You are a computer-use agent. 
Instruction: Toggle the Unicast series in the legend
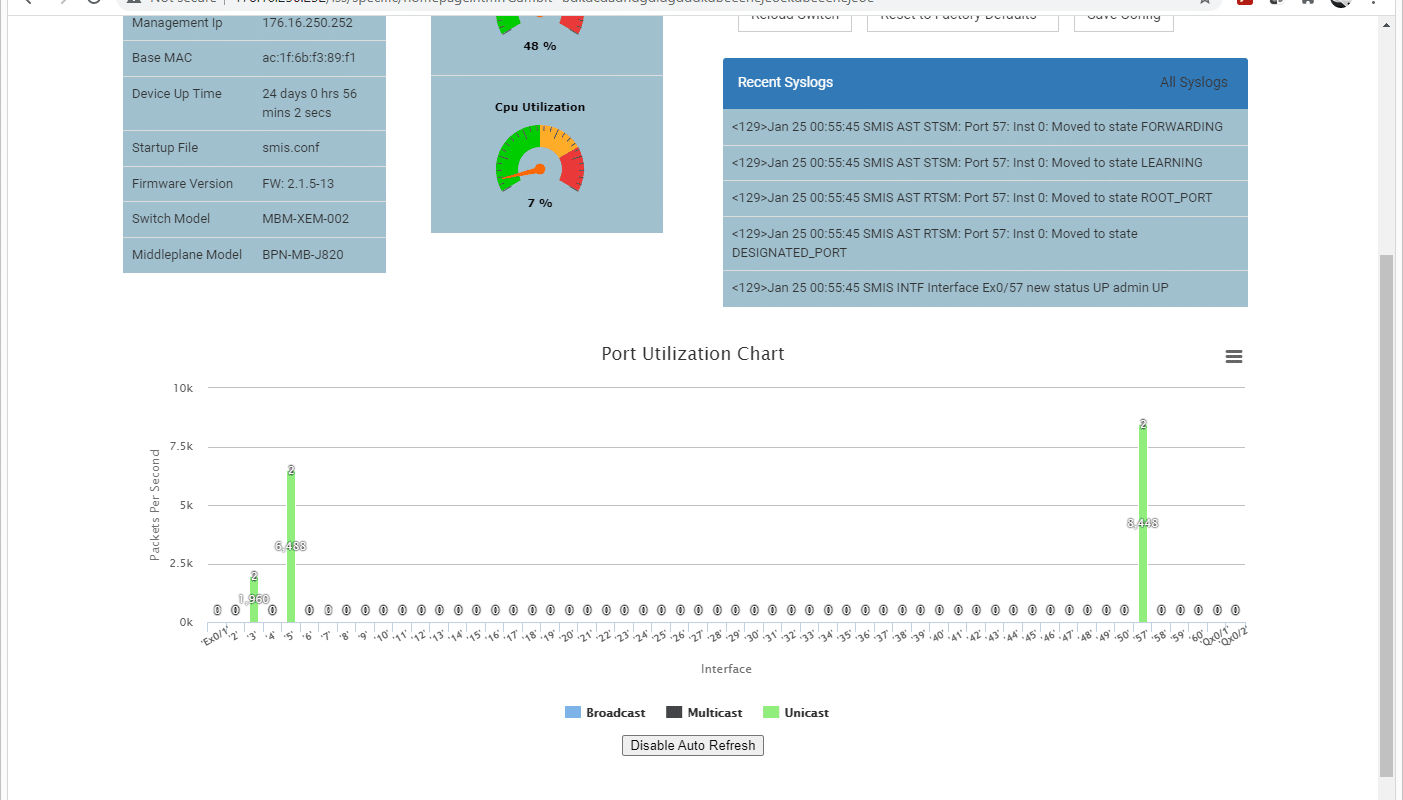[796, 713]
